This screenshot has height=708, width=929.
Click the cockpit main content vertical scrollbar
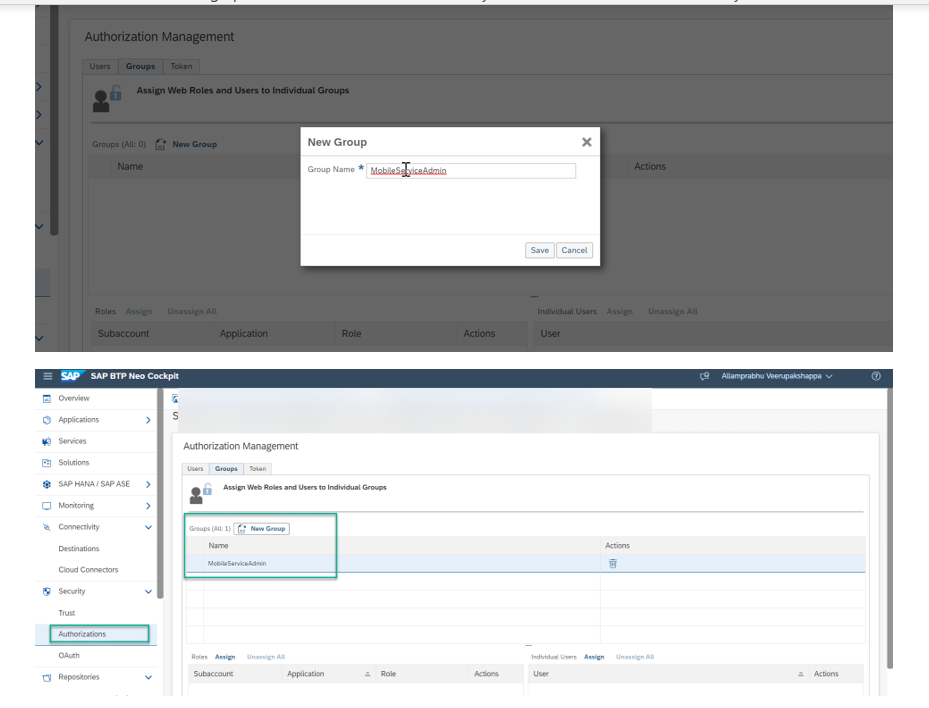click(x=890, y=528)
